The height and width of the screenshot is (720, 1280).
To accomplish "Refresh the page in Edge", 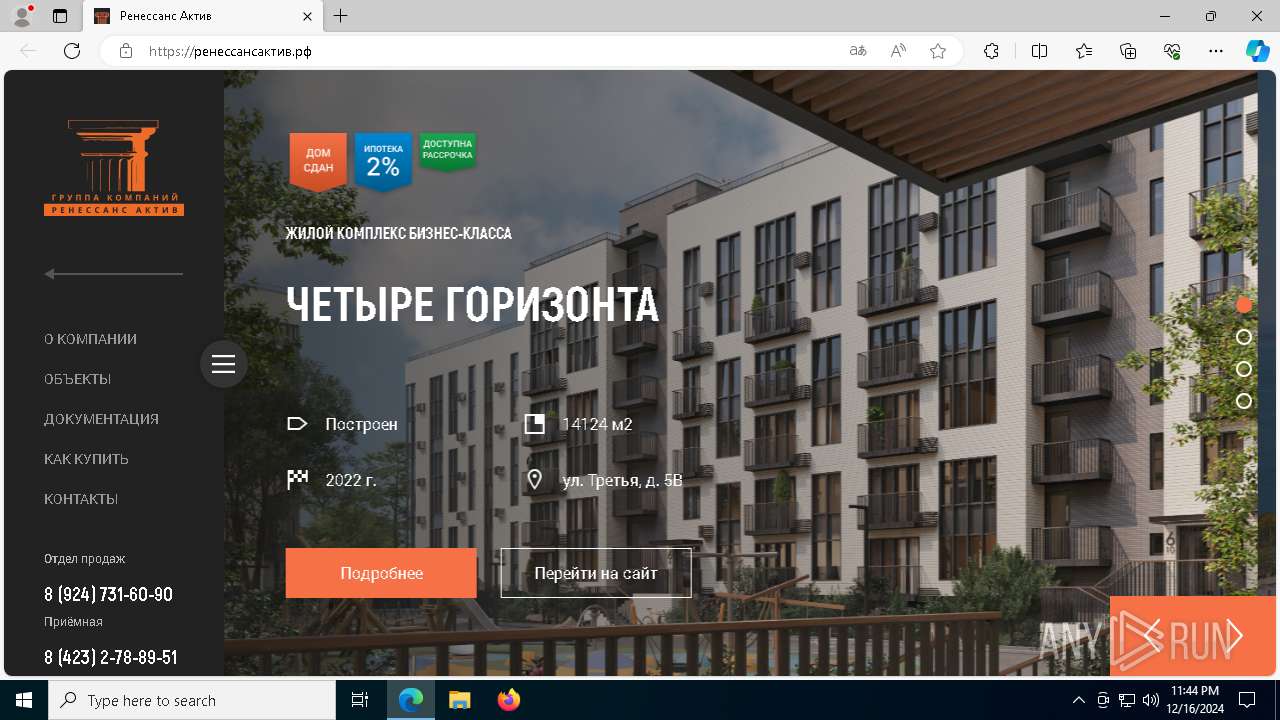I will pos(72,51).
